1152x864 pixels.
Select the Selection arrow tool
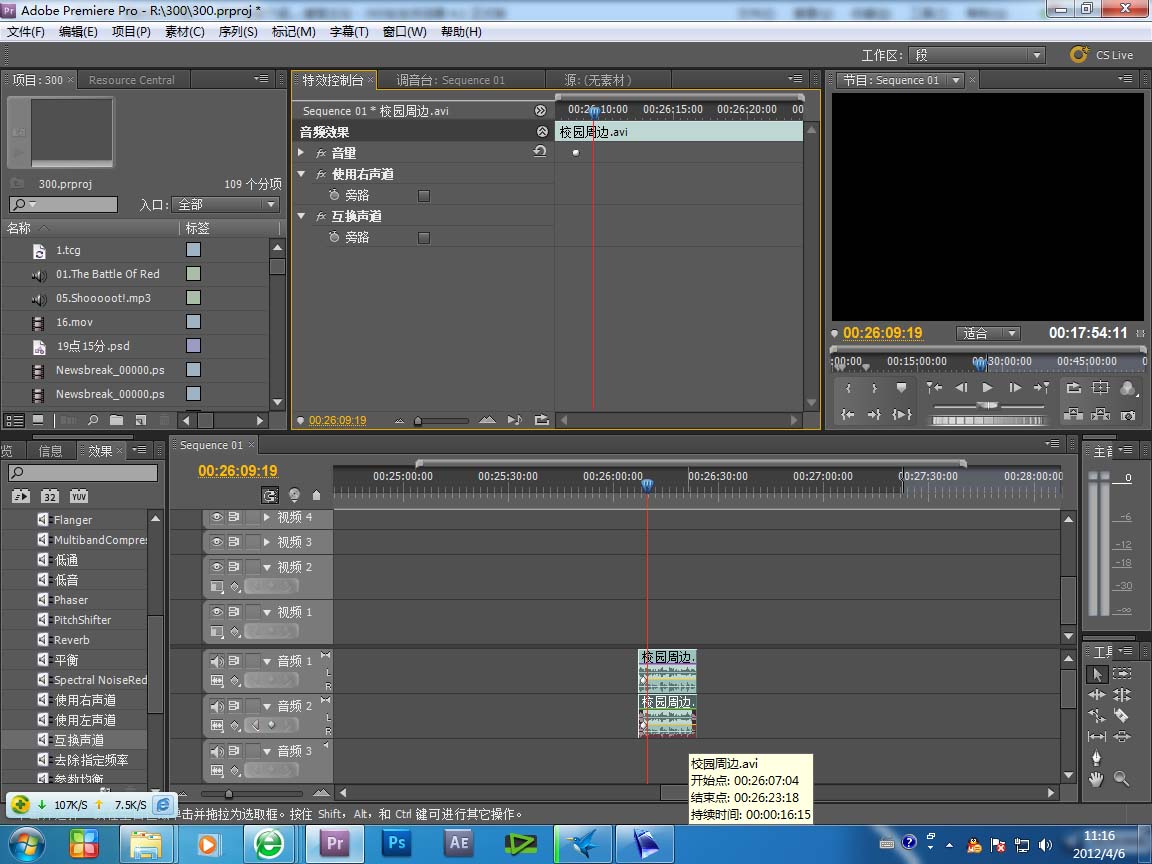(x=1097, y=674)
